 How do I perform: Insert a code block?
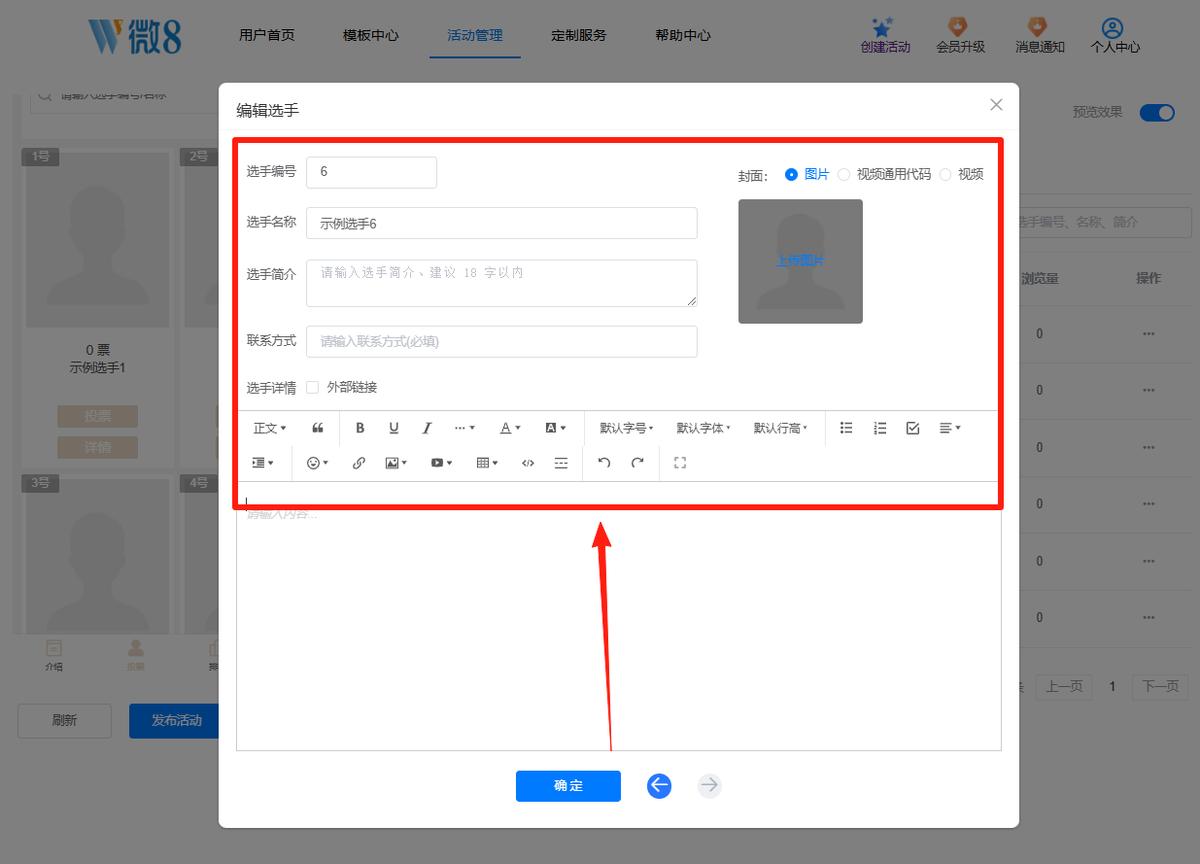click(528, 463)
